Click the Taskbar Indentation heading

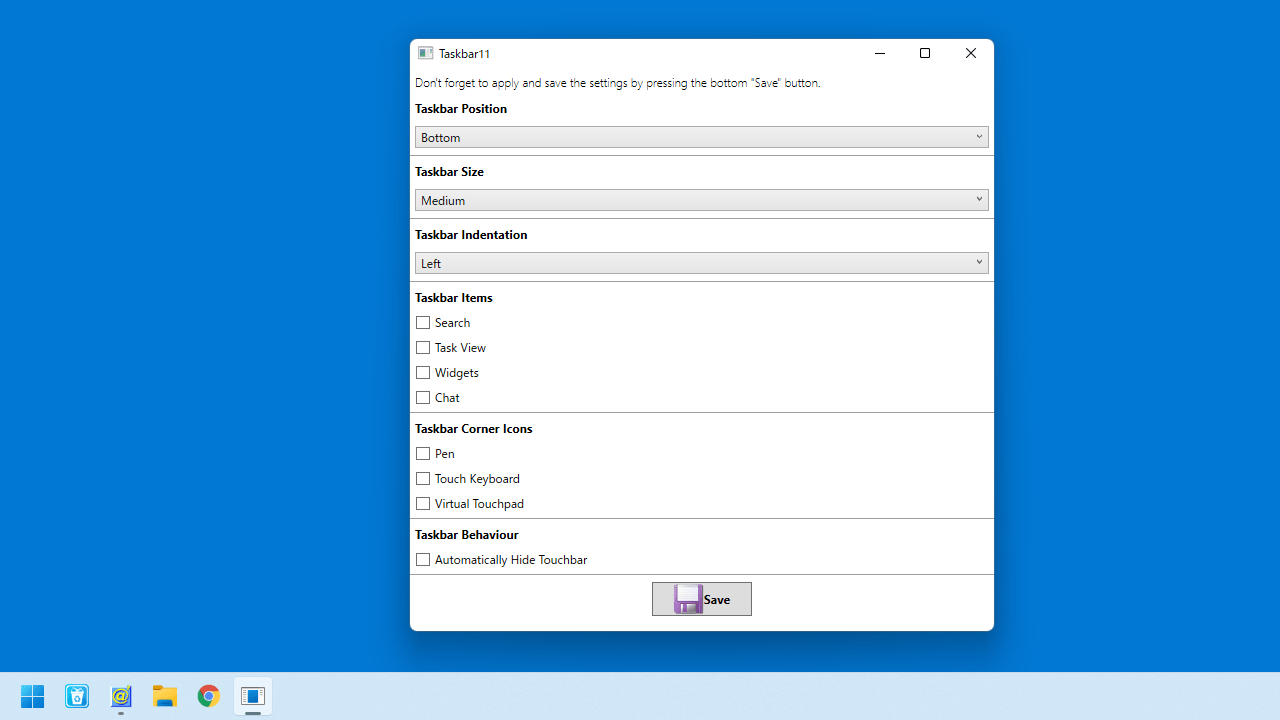471,235
